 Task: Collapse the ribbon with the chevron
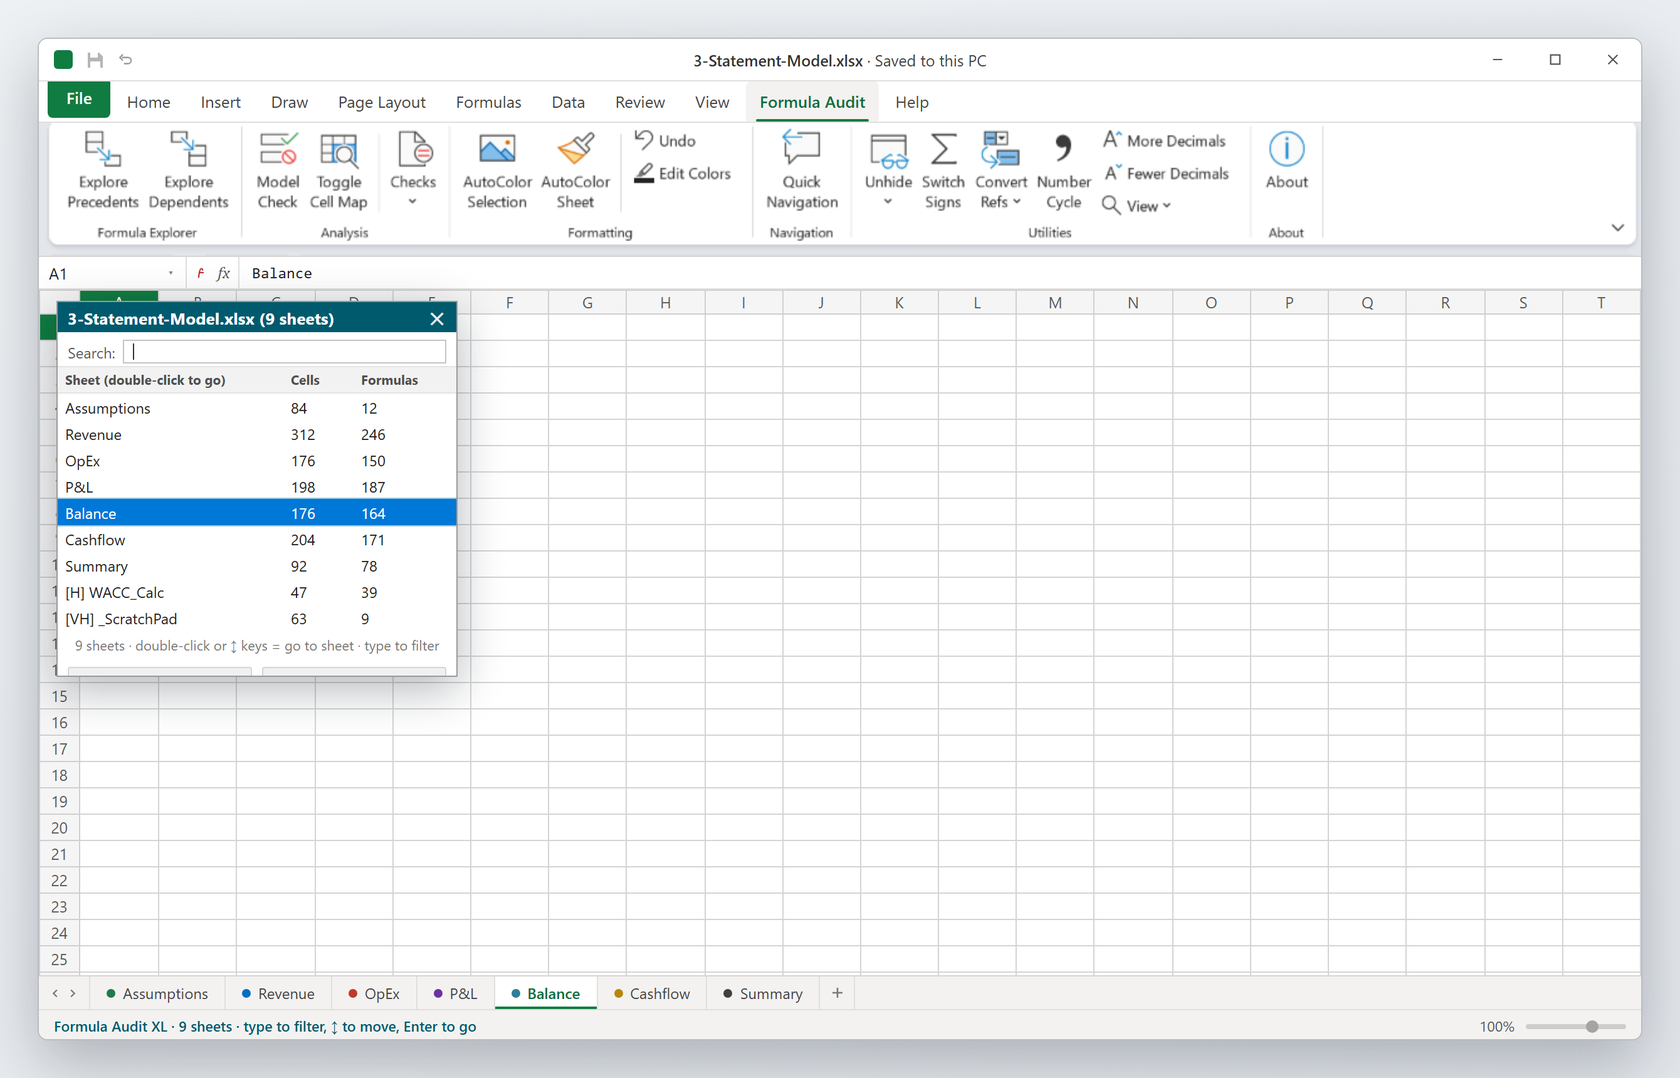(1617, 228)
